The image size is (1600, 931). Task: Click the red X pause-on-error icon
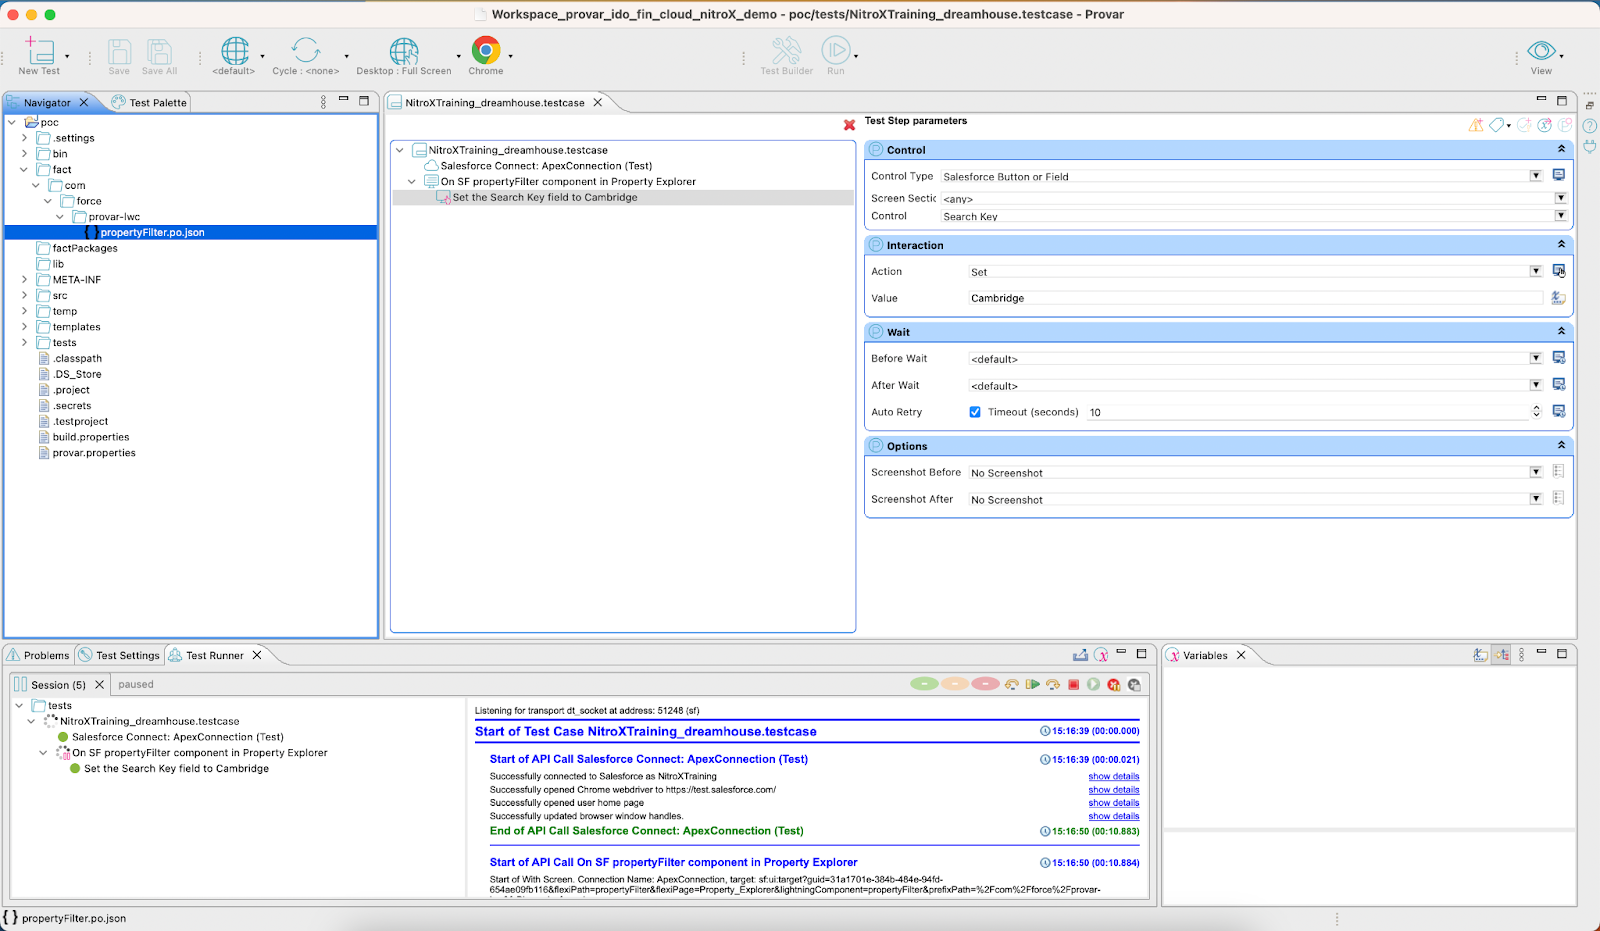[x=1113, y=685]
